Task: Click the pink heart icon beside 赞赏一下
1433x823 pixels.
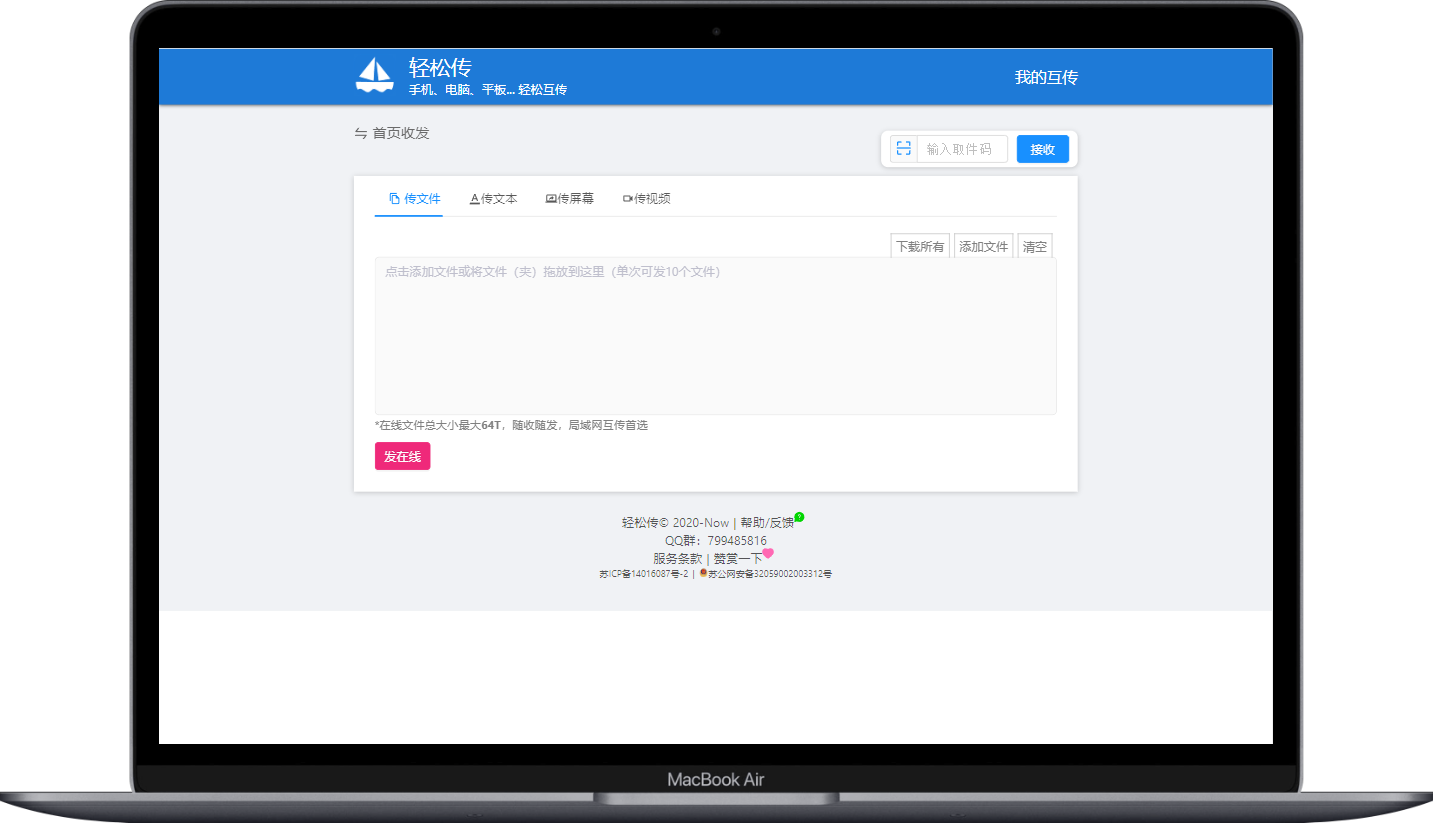Action: click(x=768, y=553)
